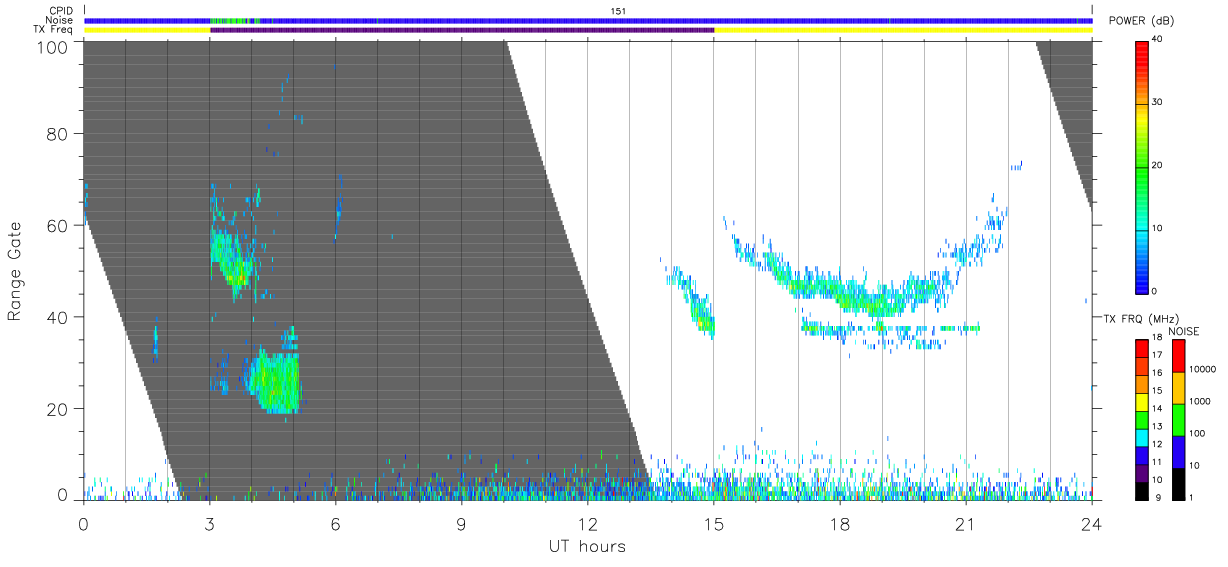Click the noise legend's "10000" label

pos(1204,369)
